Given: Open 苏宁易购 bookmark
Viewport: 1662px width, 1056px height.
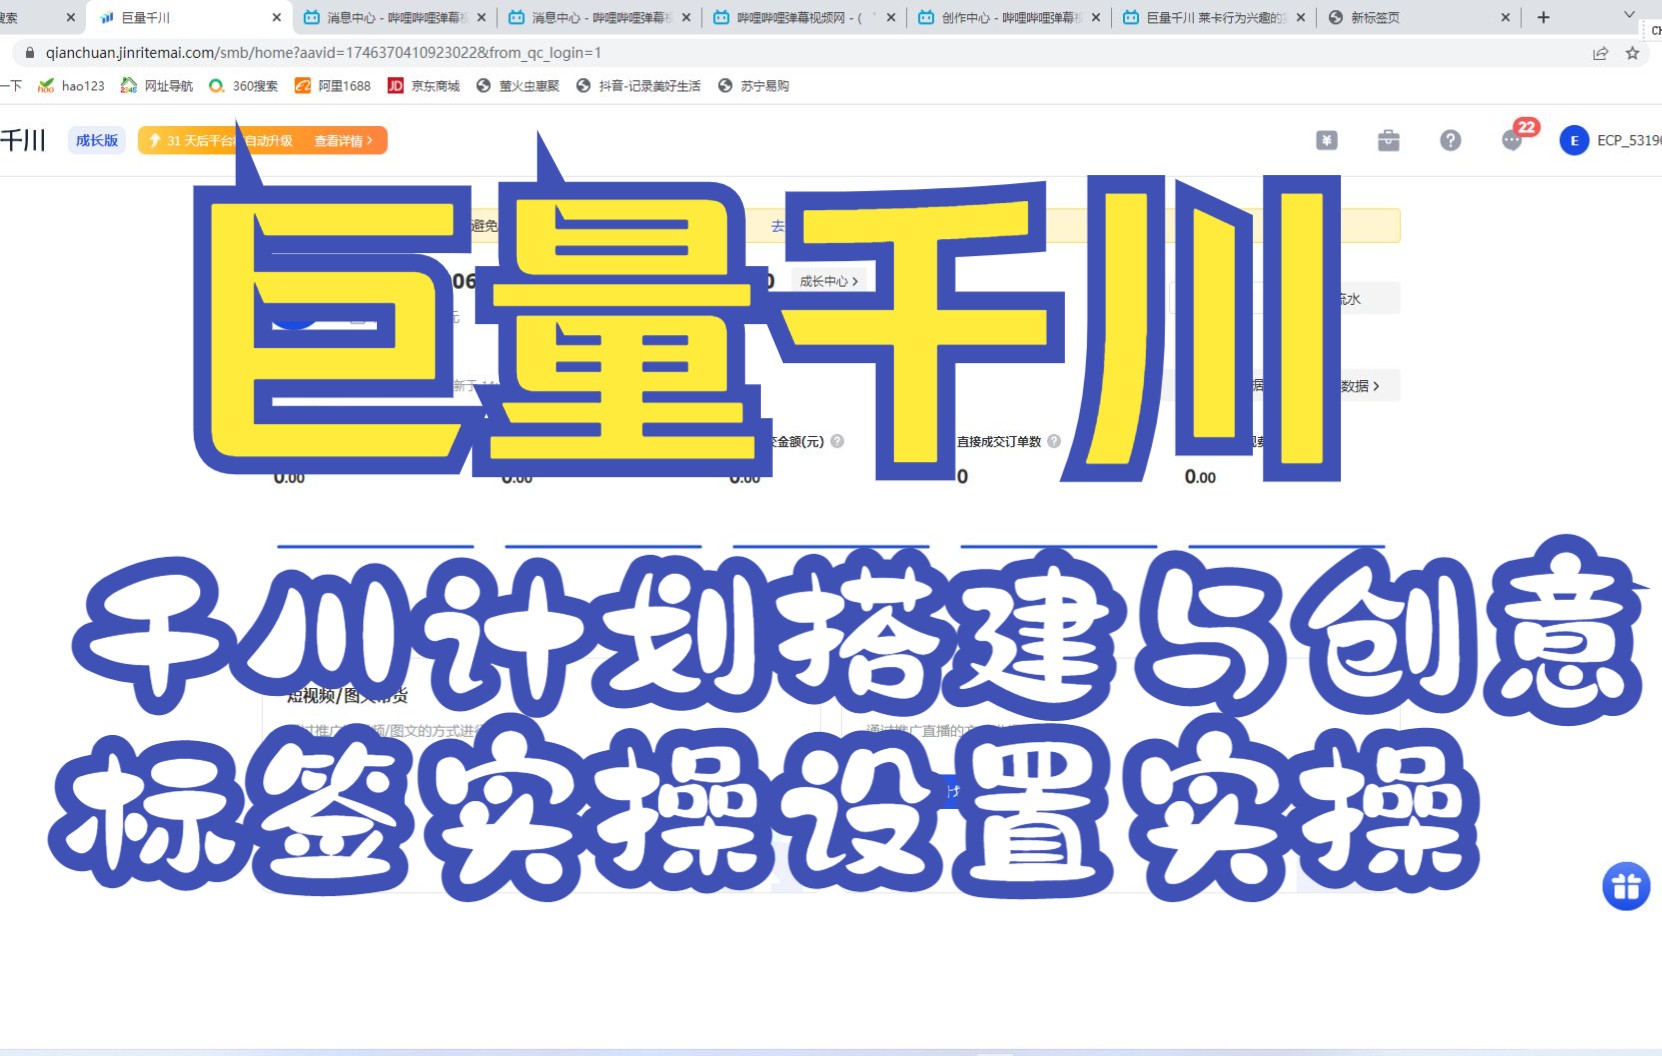Looking at the screenshot, I should tap(754, 86).
